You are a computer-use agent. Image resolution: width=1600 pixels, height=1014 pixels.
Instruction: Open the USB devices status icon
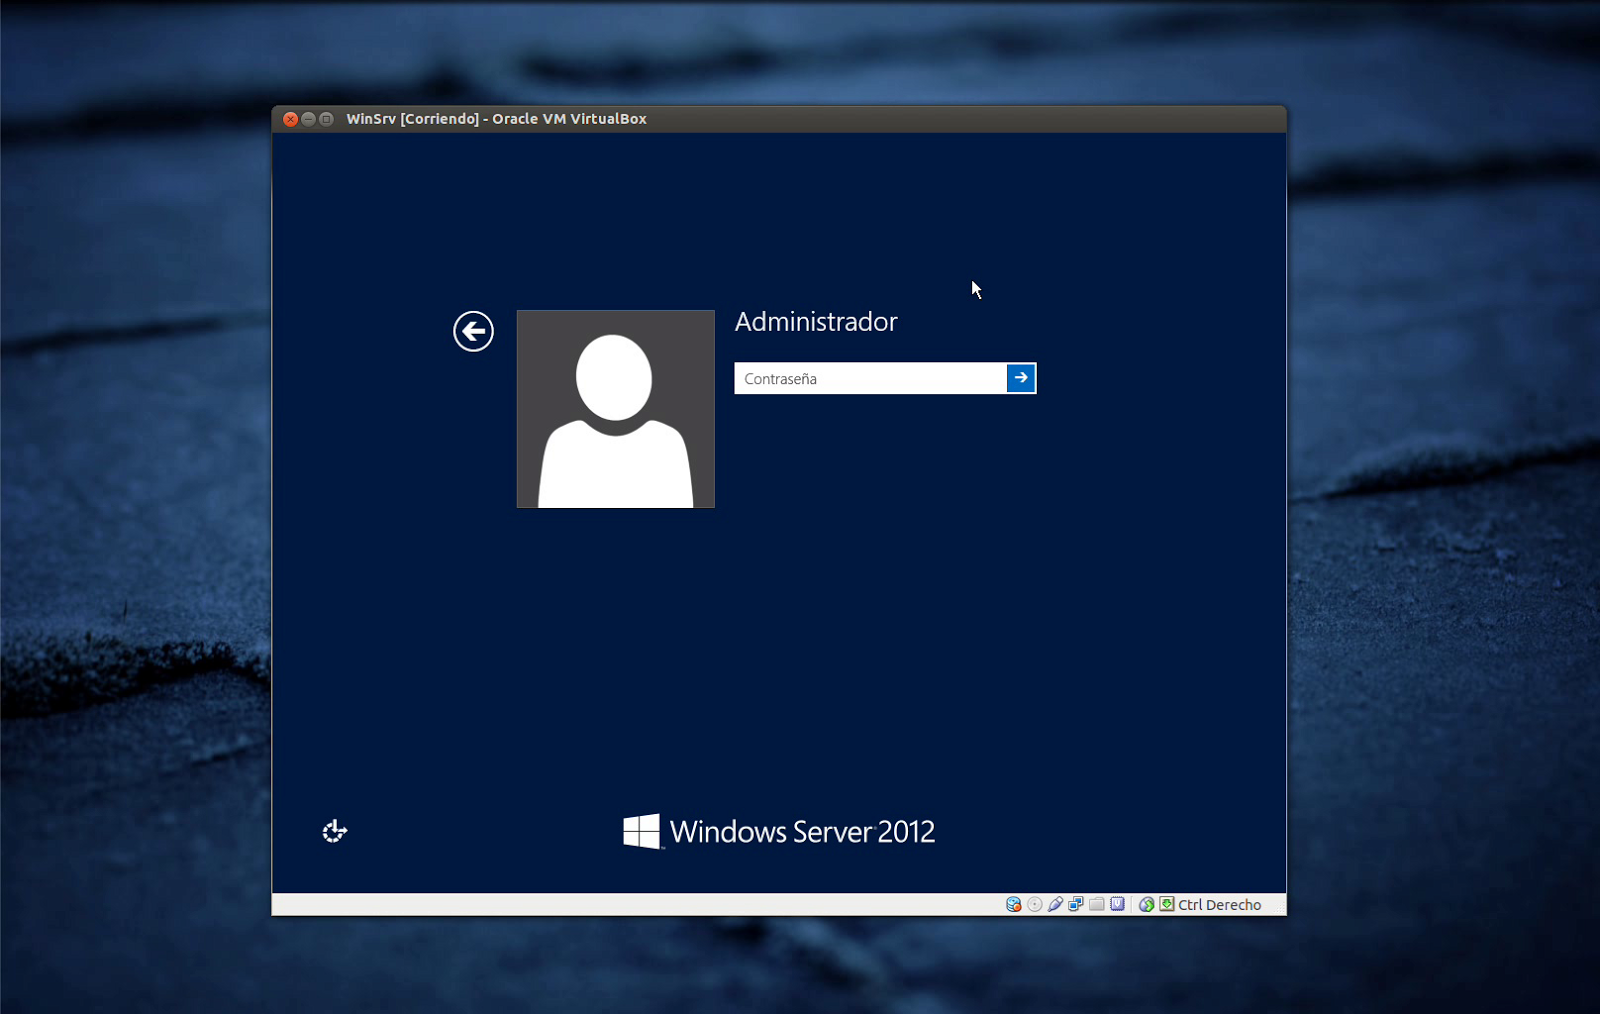click(x=1055, y=904)
